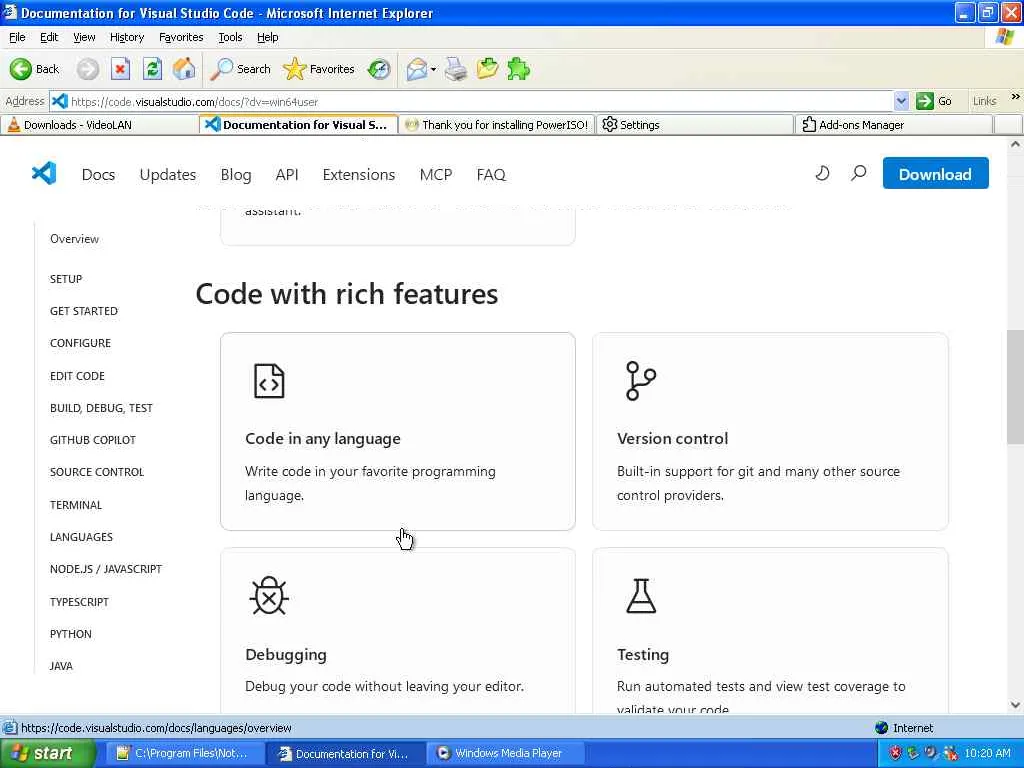Open the Search magnifier toolbar button

click(x=240, y=69)
